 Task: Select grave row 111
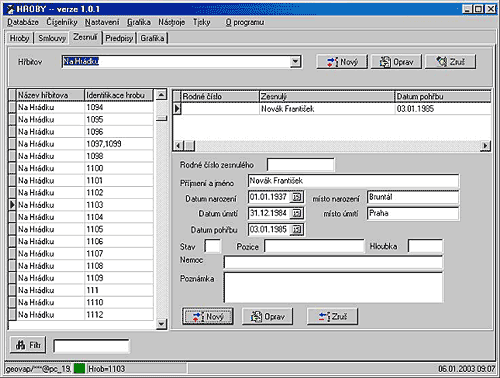tap(81, 290)
